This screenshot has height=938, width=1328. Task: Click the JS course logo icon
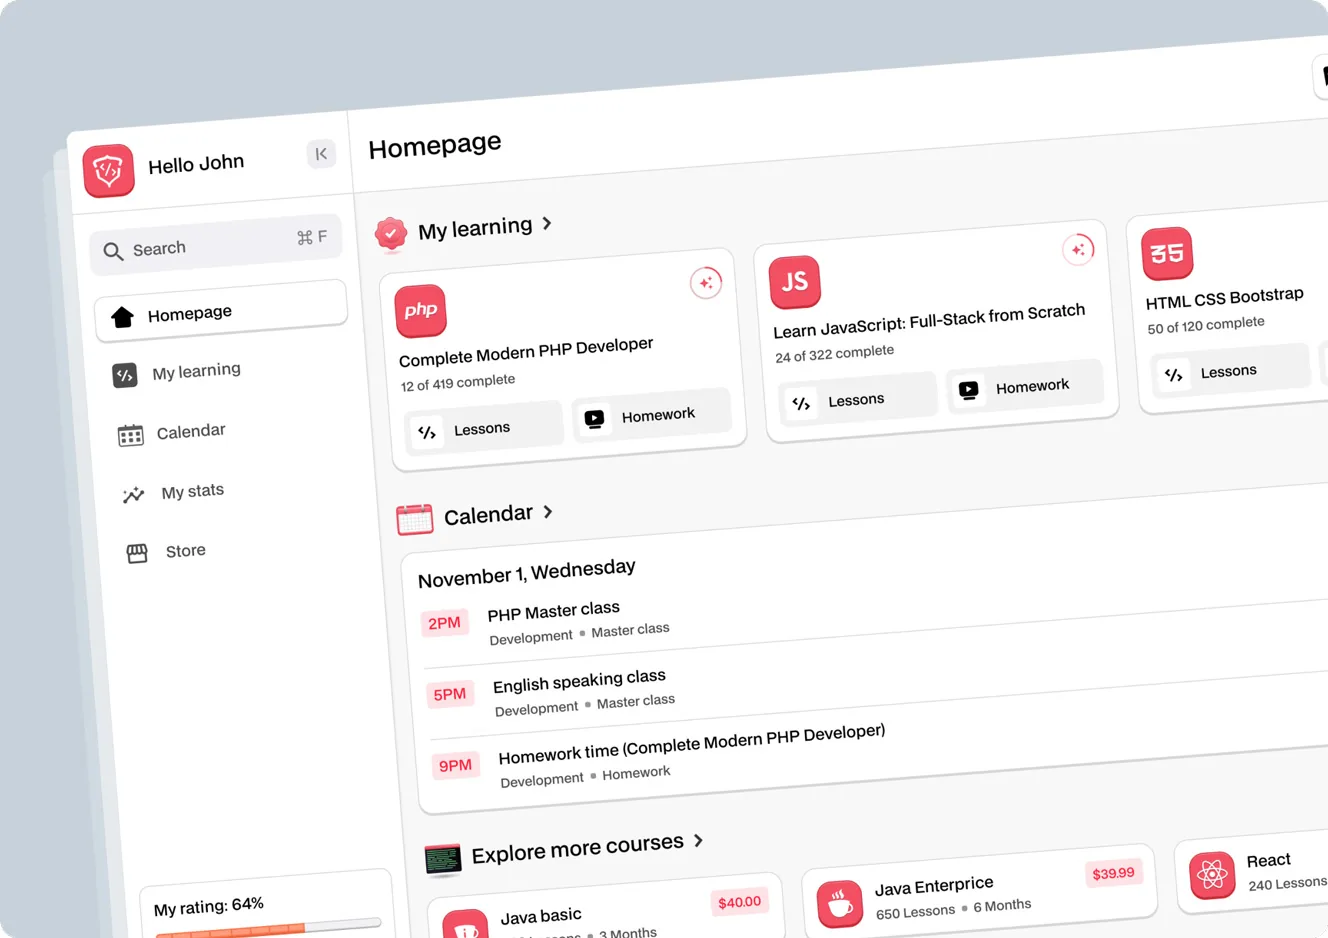coord(795,282)
